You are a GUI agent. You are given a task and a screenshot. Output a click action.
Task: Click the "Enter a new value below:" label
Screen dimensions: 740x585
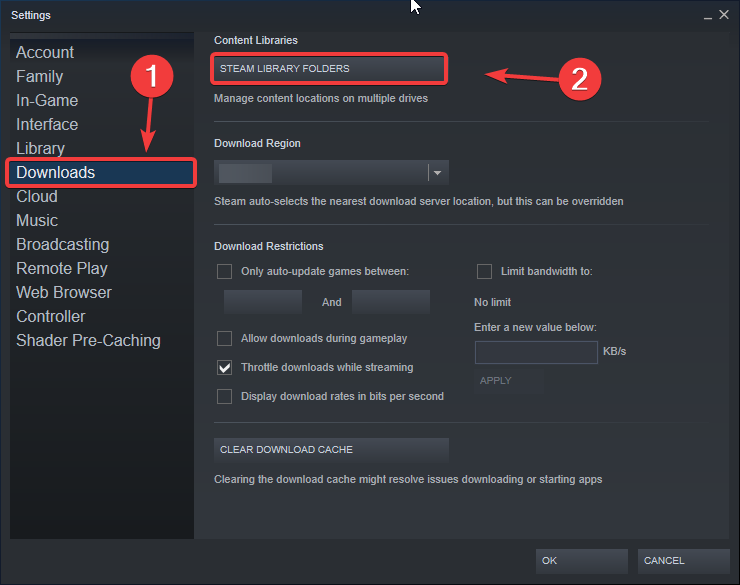(x=535, y=327)
